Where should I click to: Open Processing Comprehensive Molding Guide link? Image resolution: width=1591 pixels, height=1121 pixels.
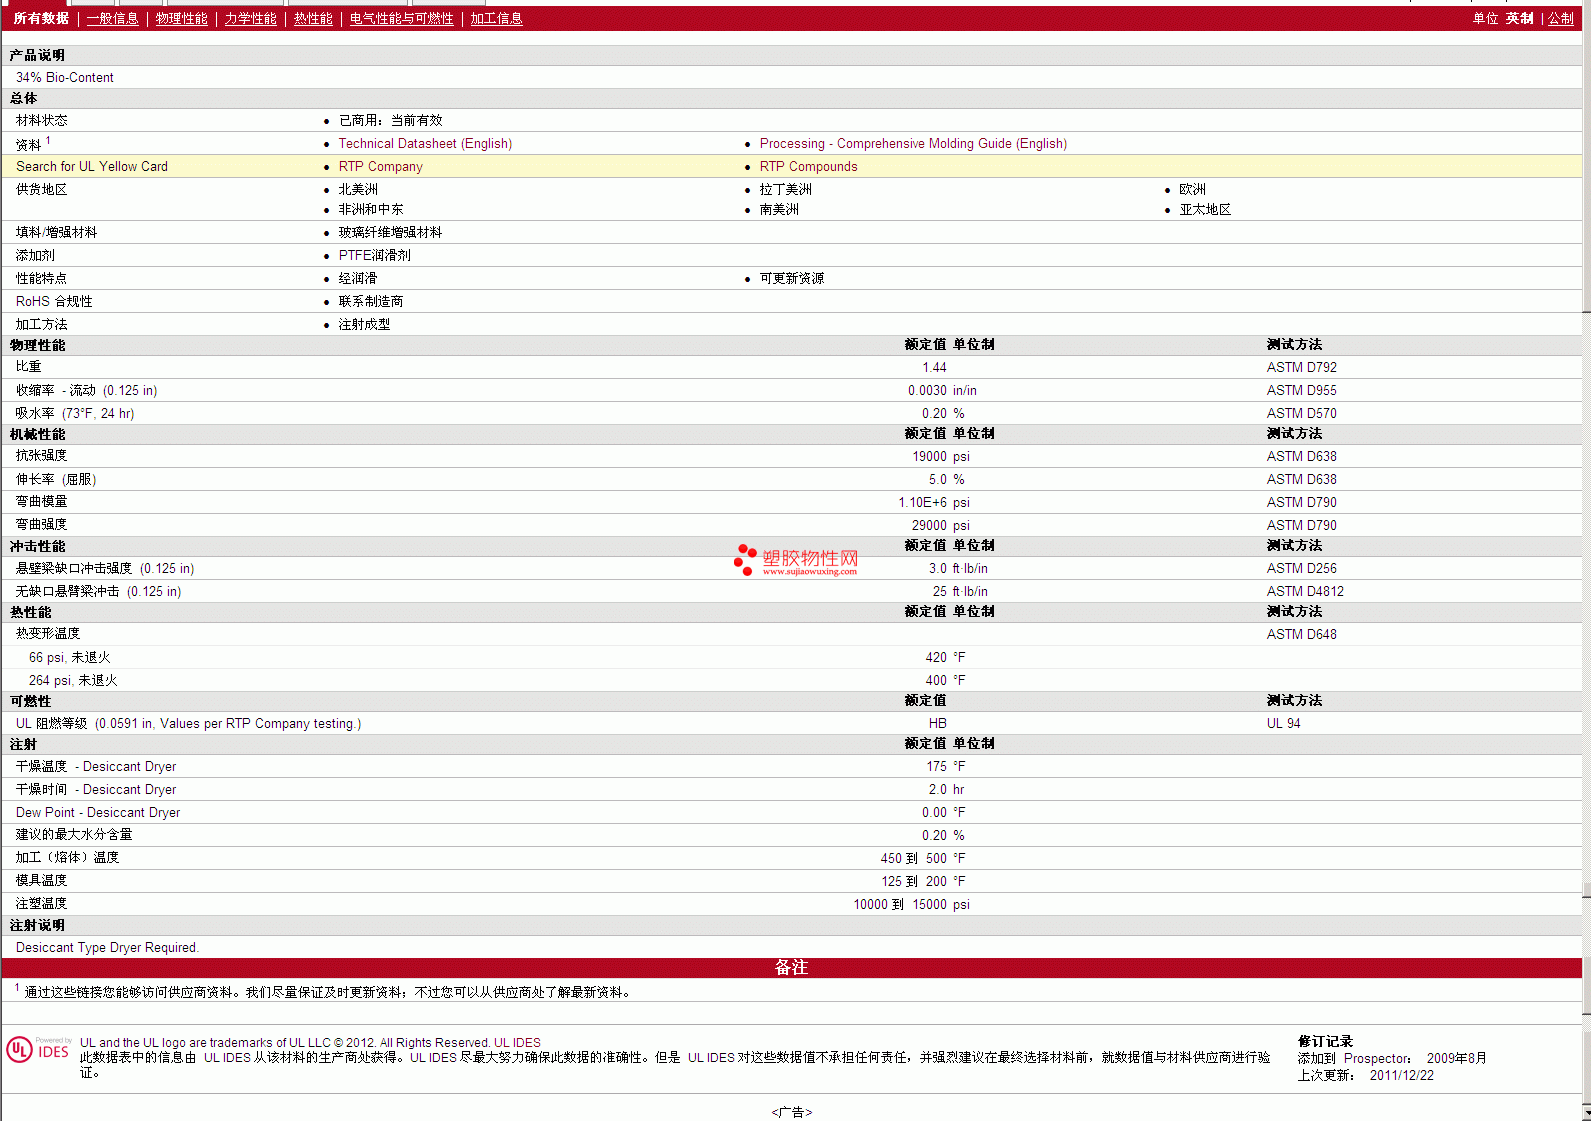(x=913, y=144)
